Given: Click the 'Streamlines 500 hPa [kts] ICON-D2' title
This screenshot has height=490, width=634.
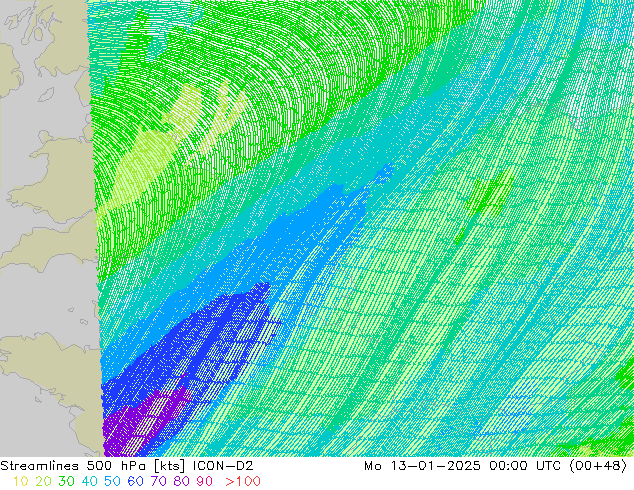Looking at the screenshot, I should (x=127, y=466).
